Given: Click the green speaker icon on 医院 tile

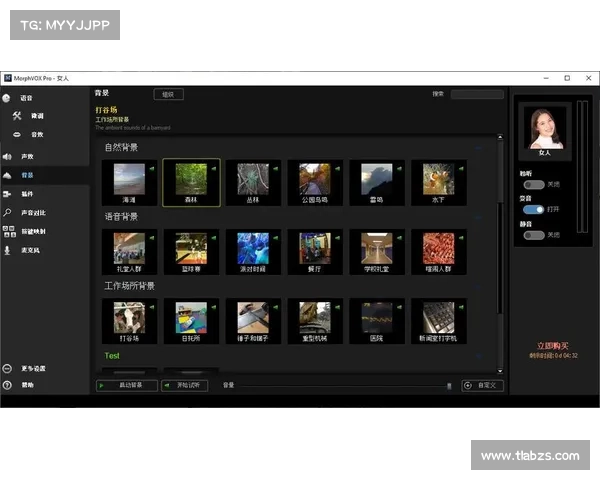Looking at the screenshot, I should (399, 307).
